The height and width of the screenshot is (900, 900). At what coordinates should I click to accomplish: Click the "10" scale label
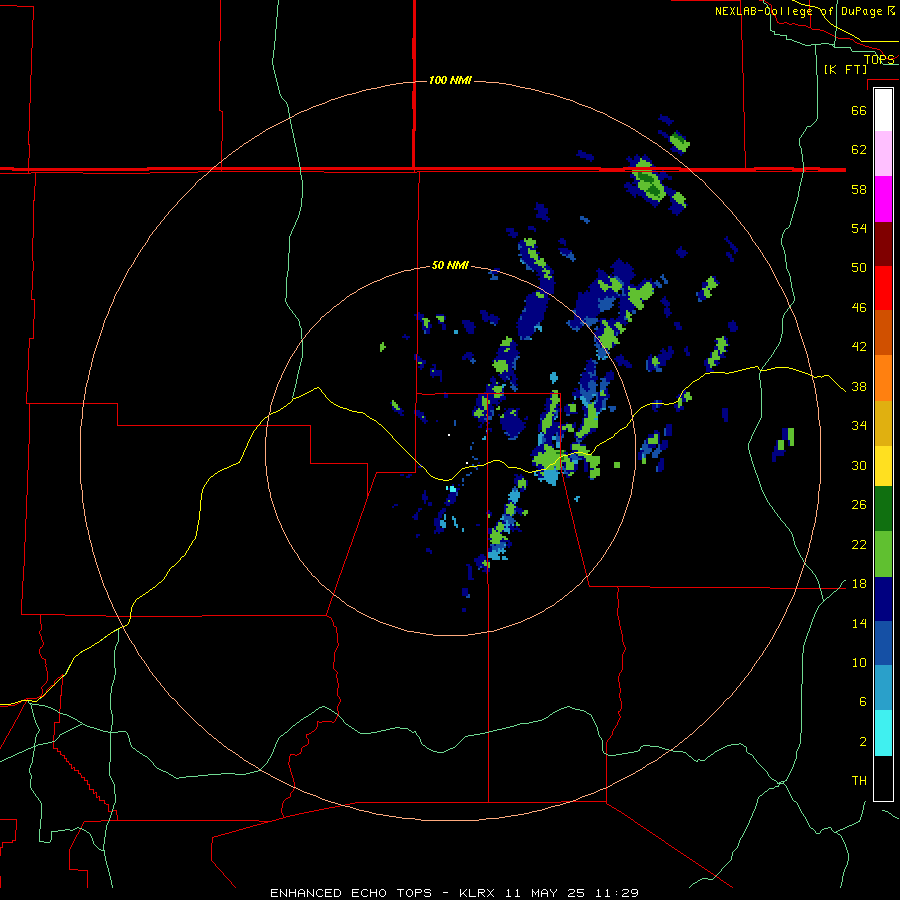pyautogui.click(x=859, y=662)
